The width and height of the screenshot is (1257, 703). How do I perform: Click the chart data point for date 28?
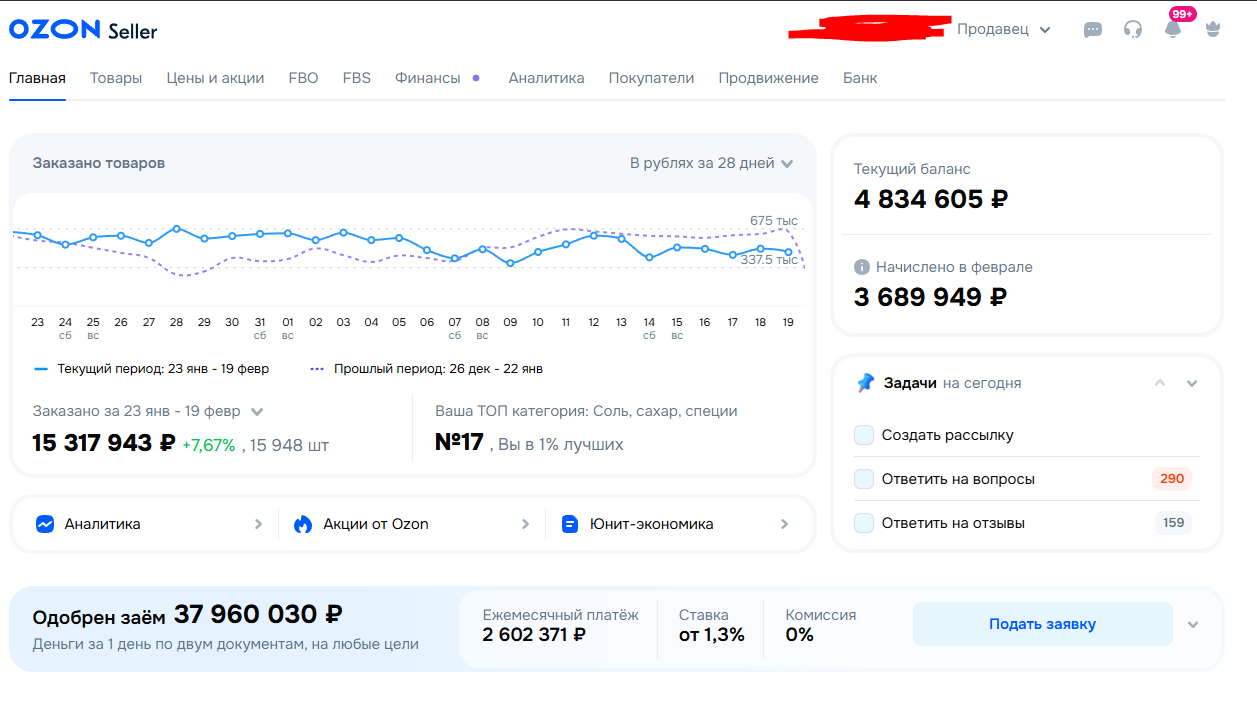(176, 228)
